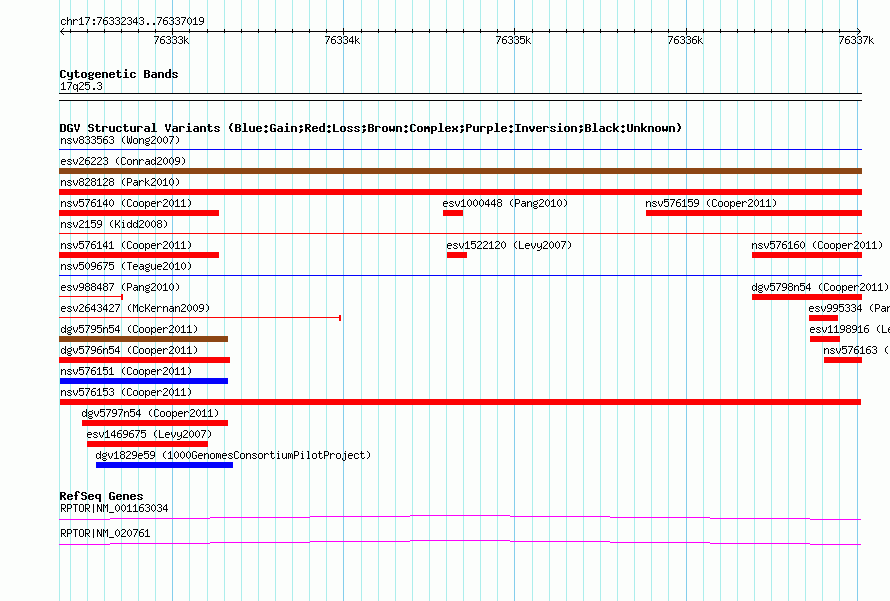Image resolution: width=890 pixels, height=601 pixels.
Task: Click the blue bar under dgv1829e59
Action: (165, 465)
